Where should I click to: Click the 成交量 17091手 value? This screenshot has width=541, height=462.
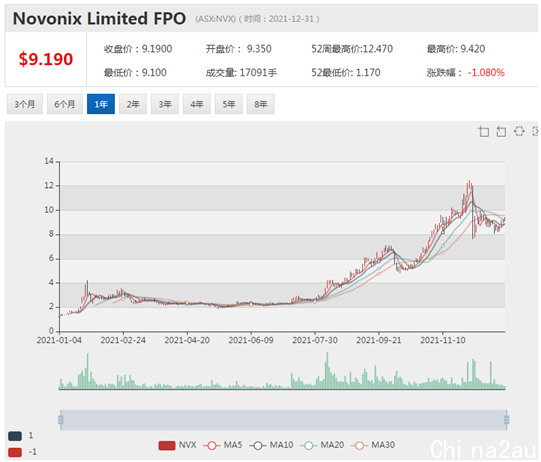242,73
